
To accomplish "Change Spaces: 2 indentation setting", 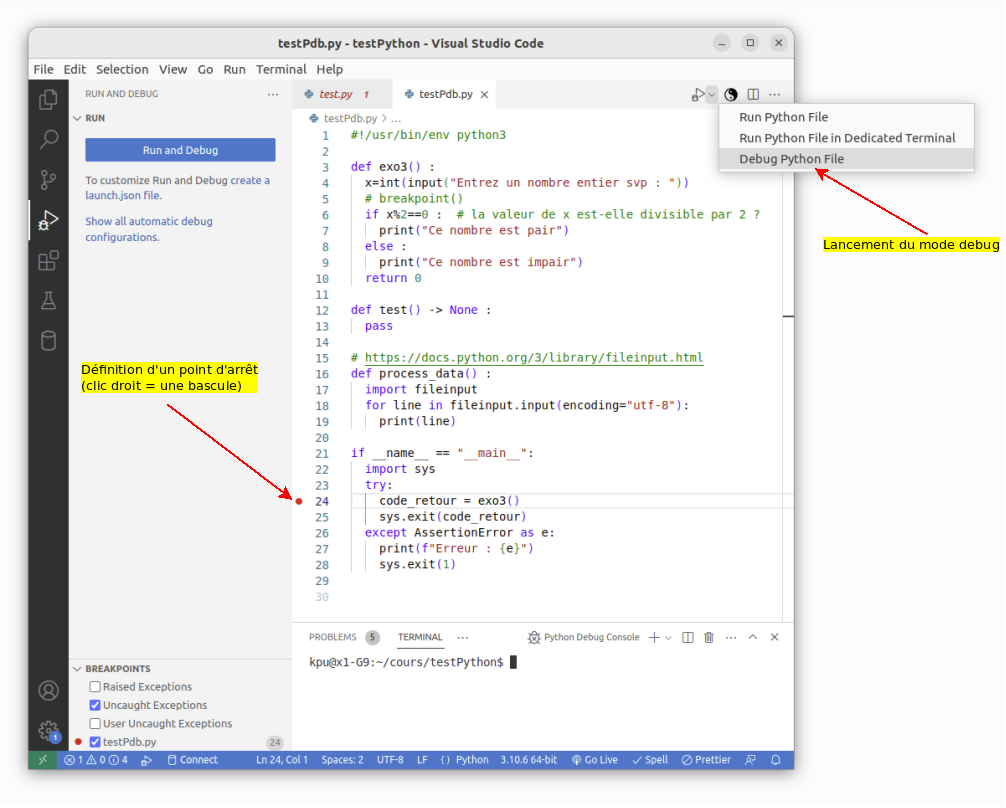I will click(342, 761).
